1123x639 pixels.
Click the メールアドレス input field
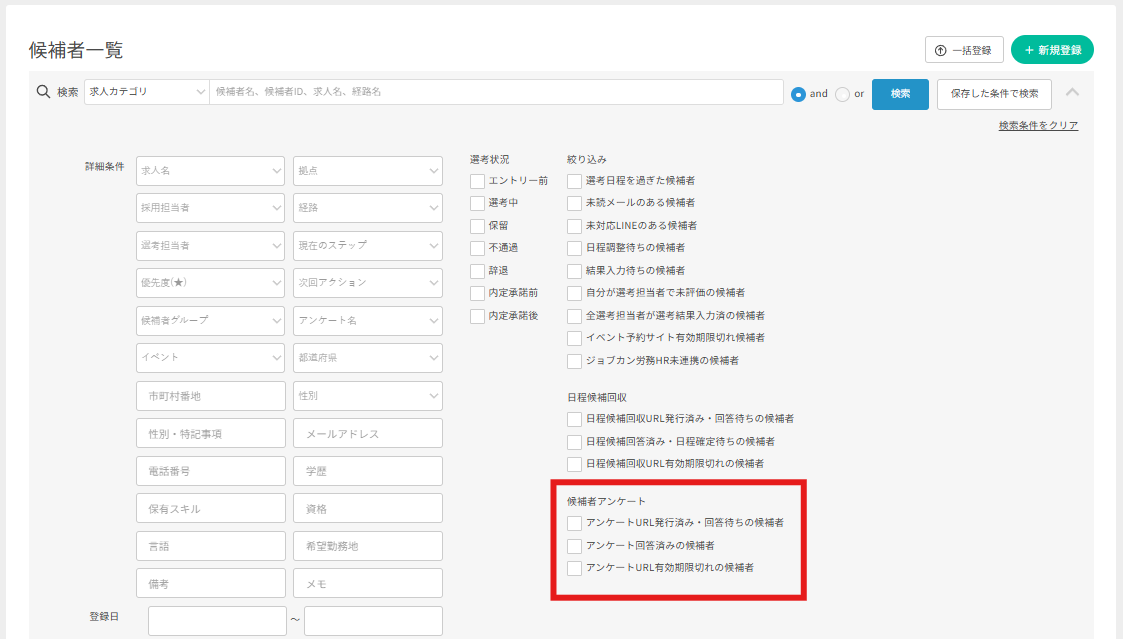click(x=367, y=434)
